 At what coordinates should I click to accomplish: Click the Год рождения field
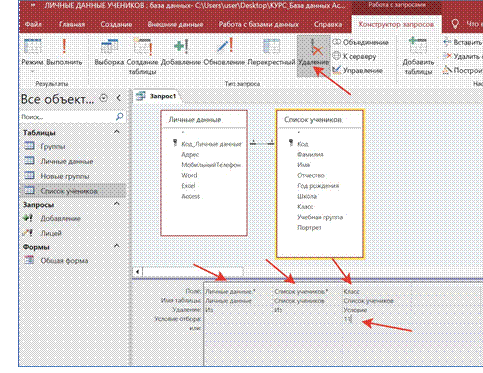tap(318, 186)
